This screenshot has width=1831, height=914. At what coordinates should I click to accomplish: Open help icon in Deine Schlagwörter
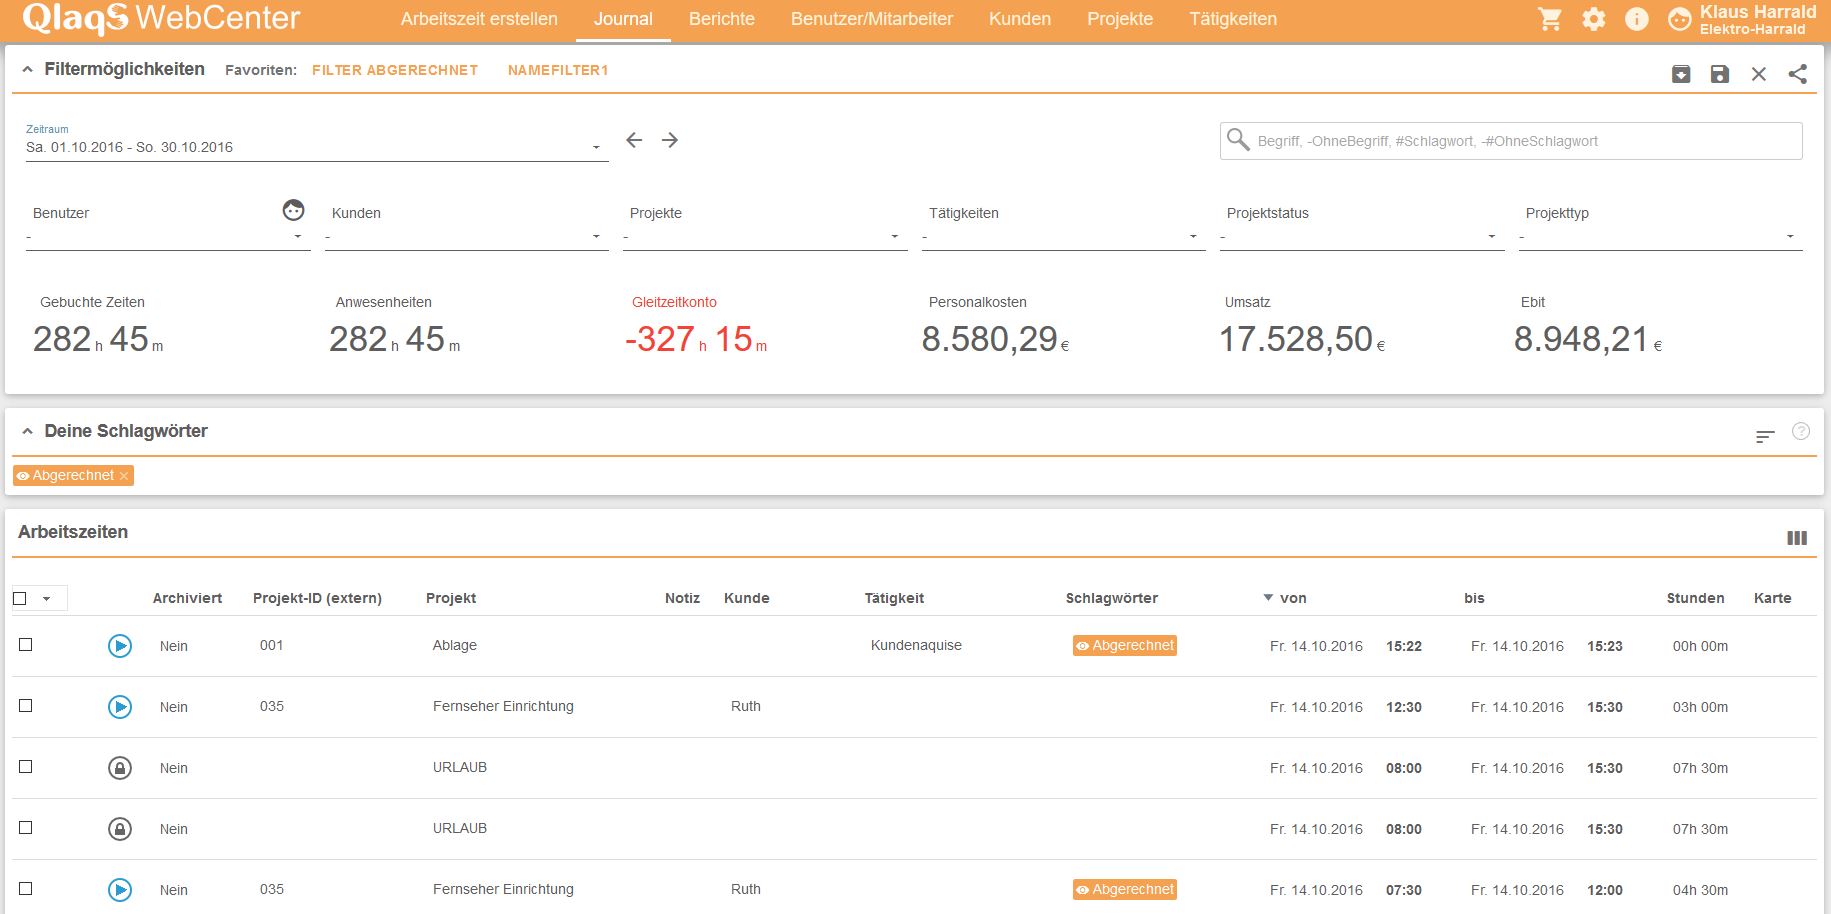tap(1801, 431)
